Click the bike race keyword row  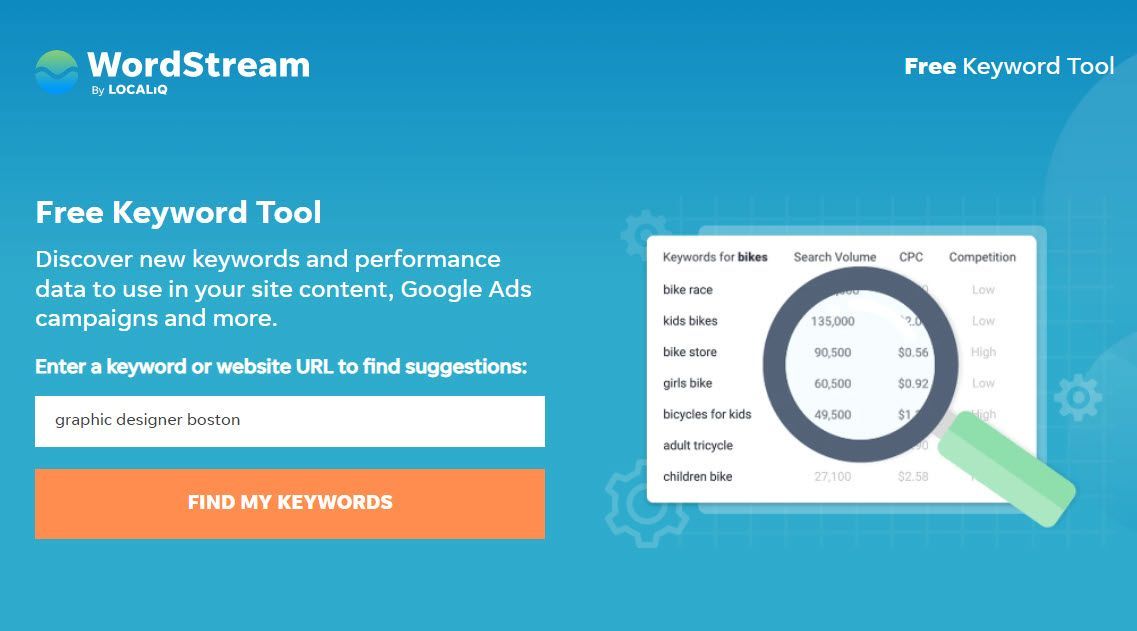(x=841, y=289)
